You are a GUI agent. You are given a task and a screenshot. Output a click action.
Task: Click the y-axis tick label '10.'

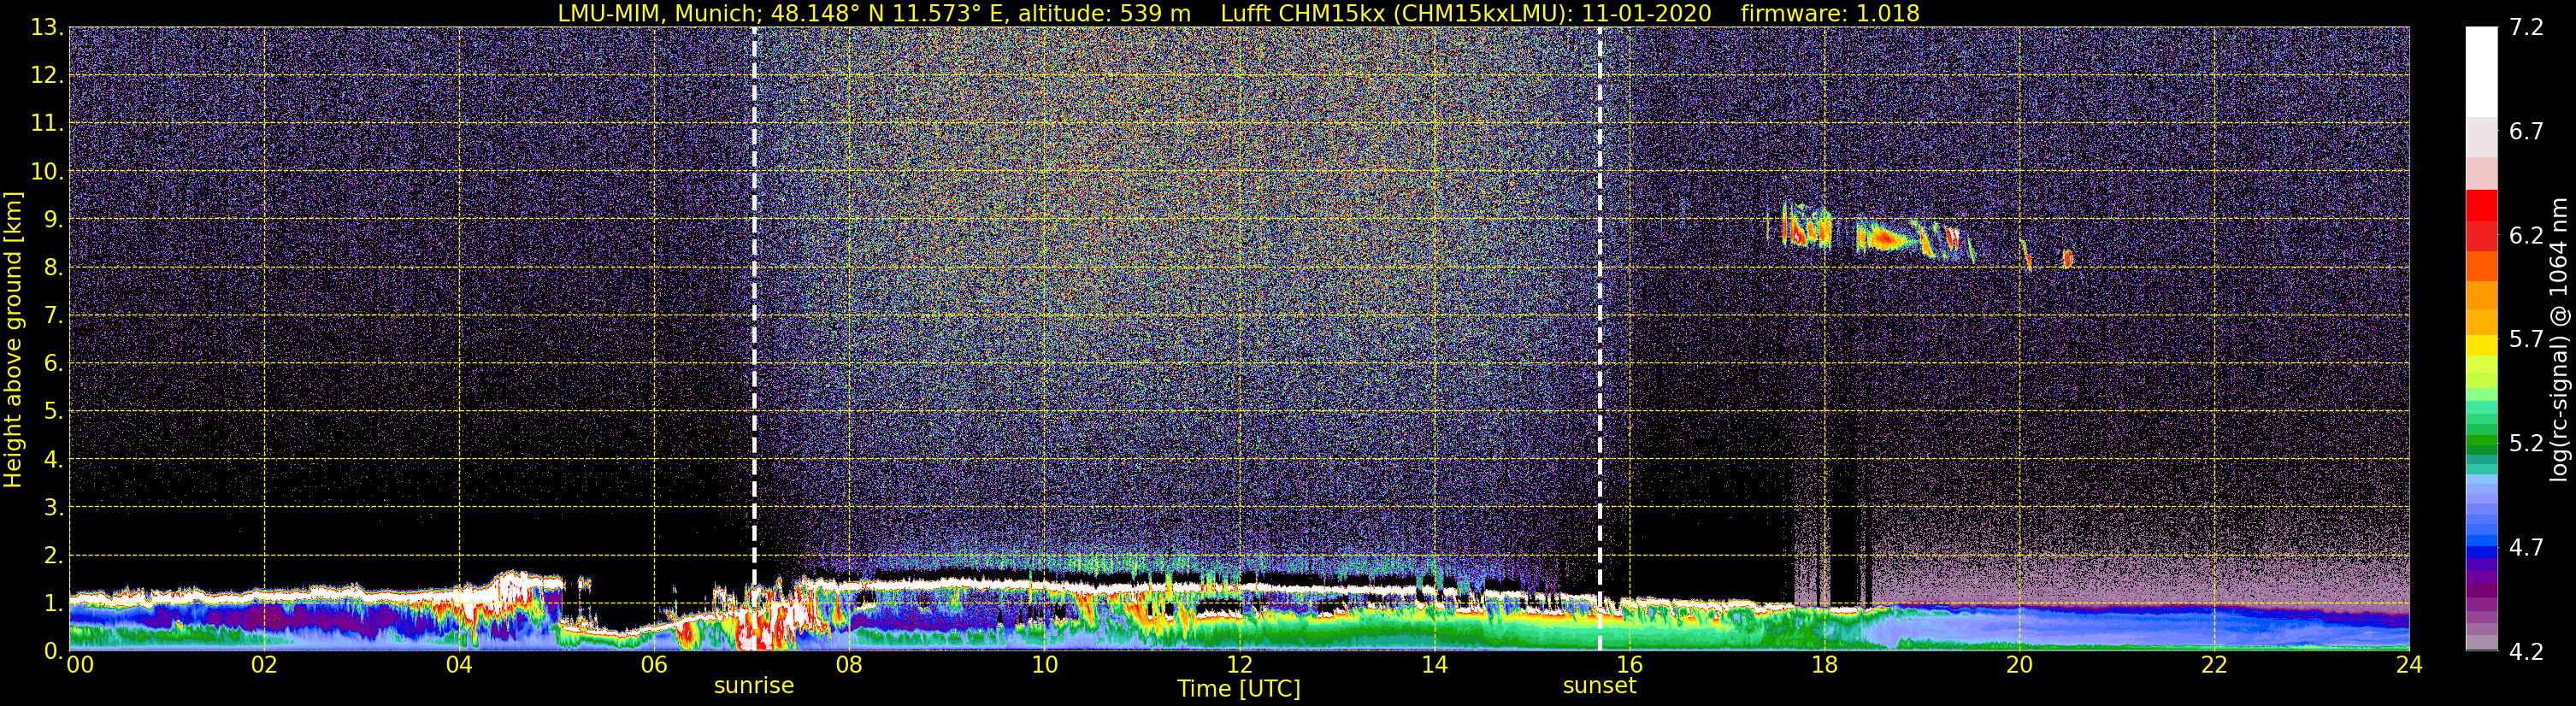tap(47, 172)
